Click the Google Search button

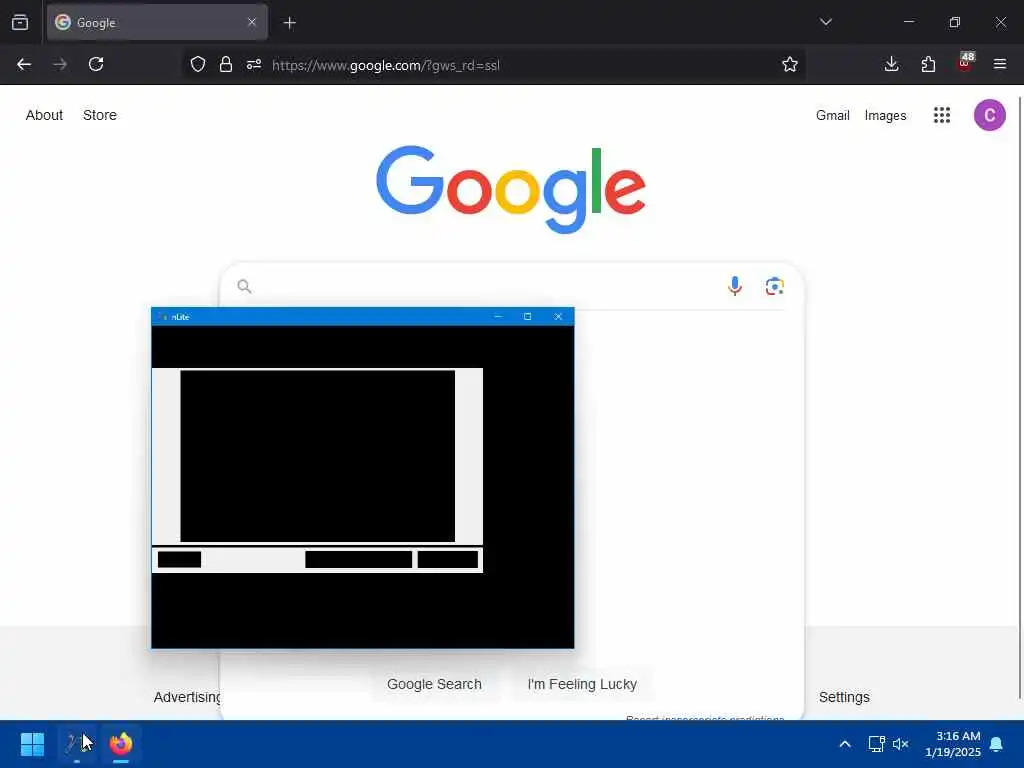tap(434, 684)
